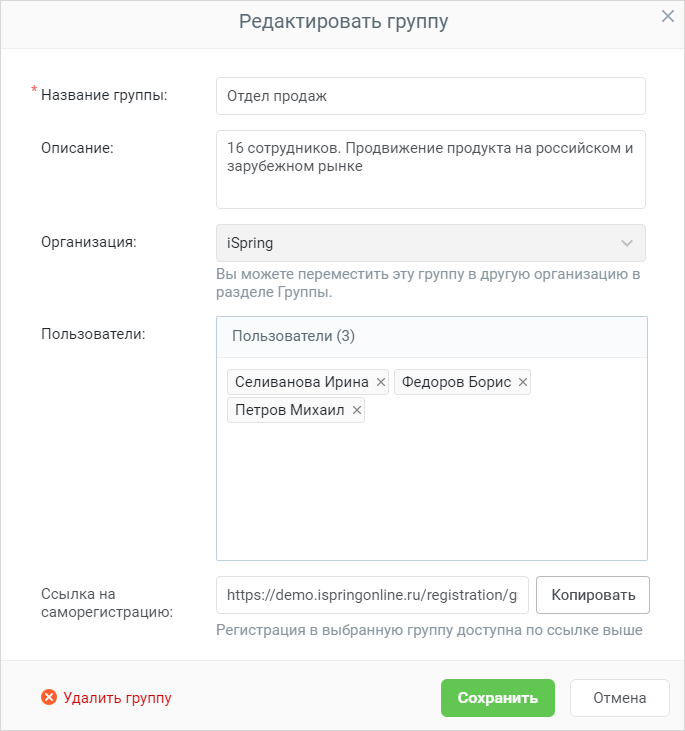This screenshot has height=731, width=685.
Task: Select the self-registration URL field
Action: point(372,595)
